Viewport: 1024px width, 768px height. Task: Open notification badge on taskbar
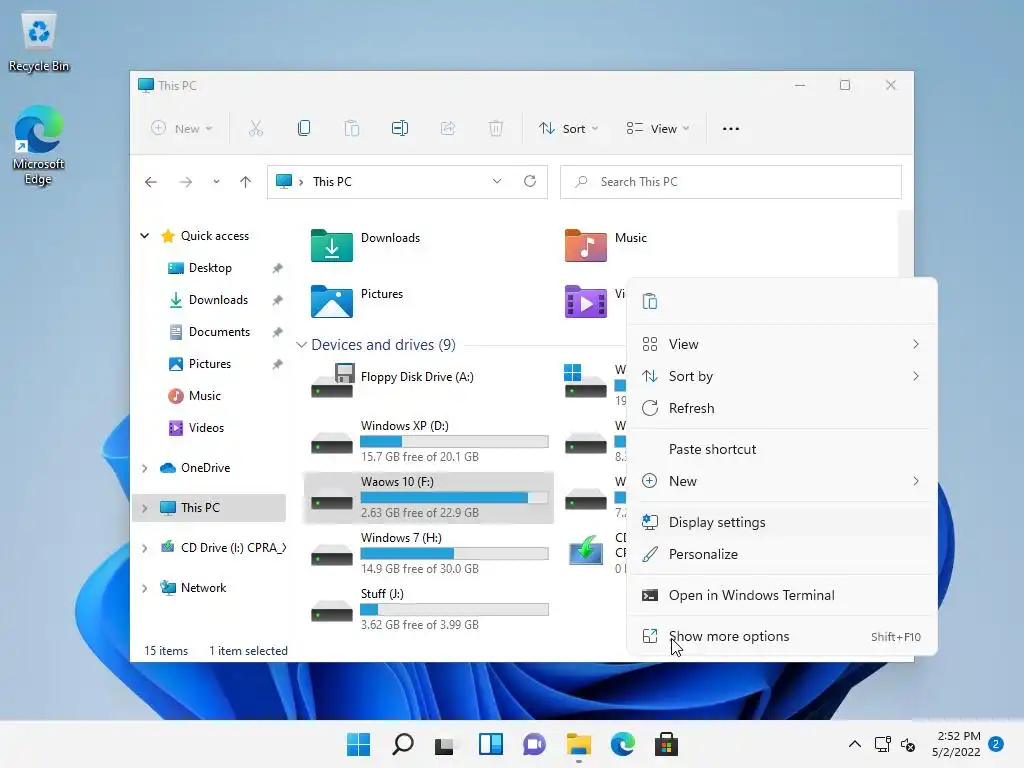[x=996, y=744]
